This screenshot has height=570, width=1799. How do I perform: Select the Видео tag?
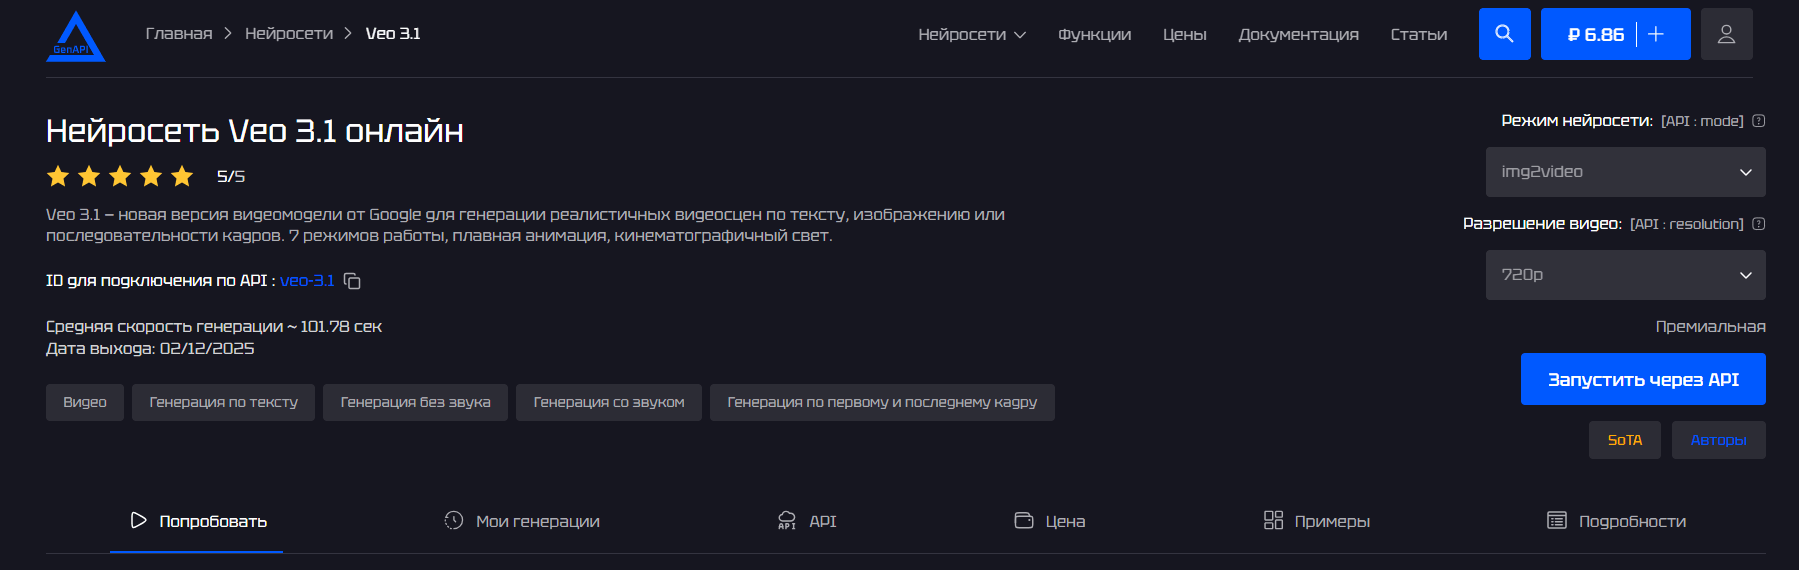click(85, 402)
